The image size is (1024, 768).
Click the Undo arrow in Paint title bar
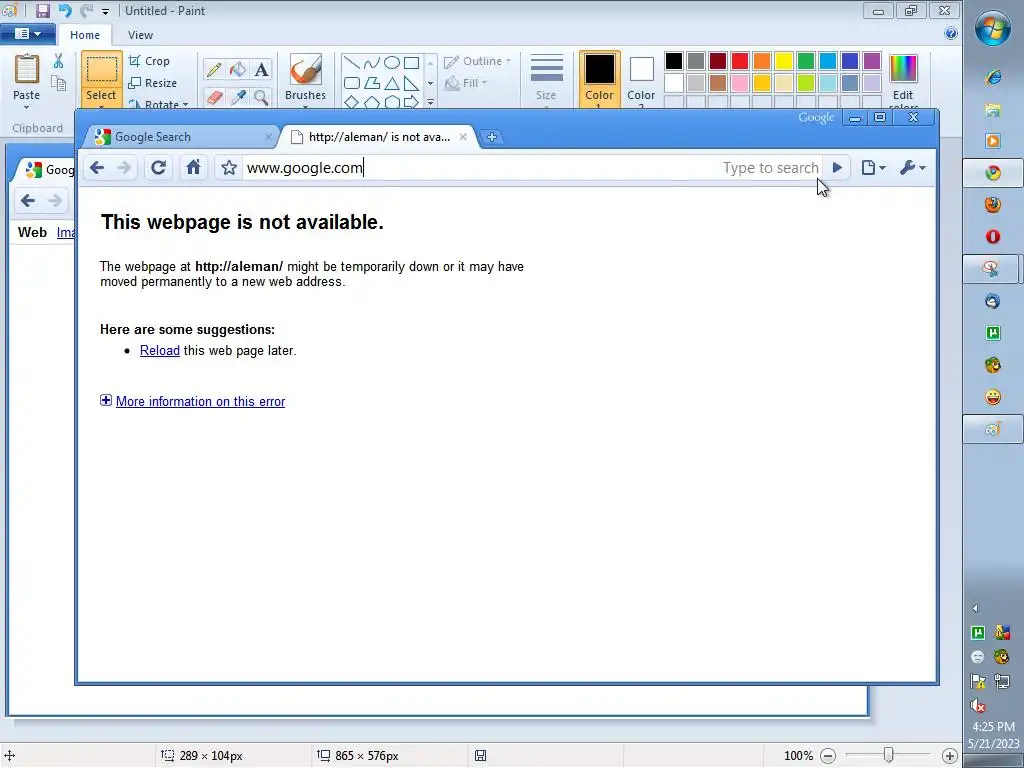(65, 10)
